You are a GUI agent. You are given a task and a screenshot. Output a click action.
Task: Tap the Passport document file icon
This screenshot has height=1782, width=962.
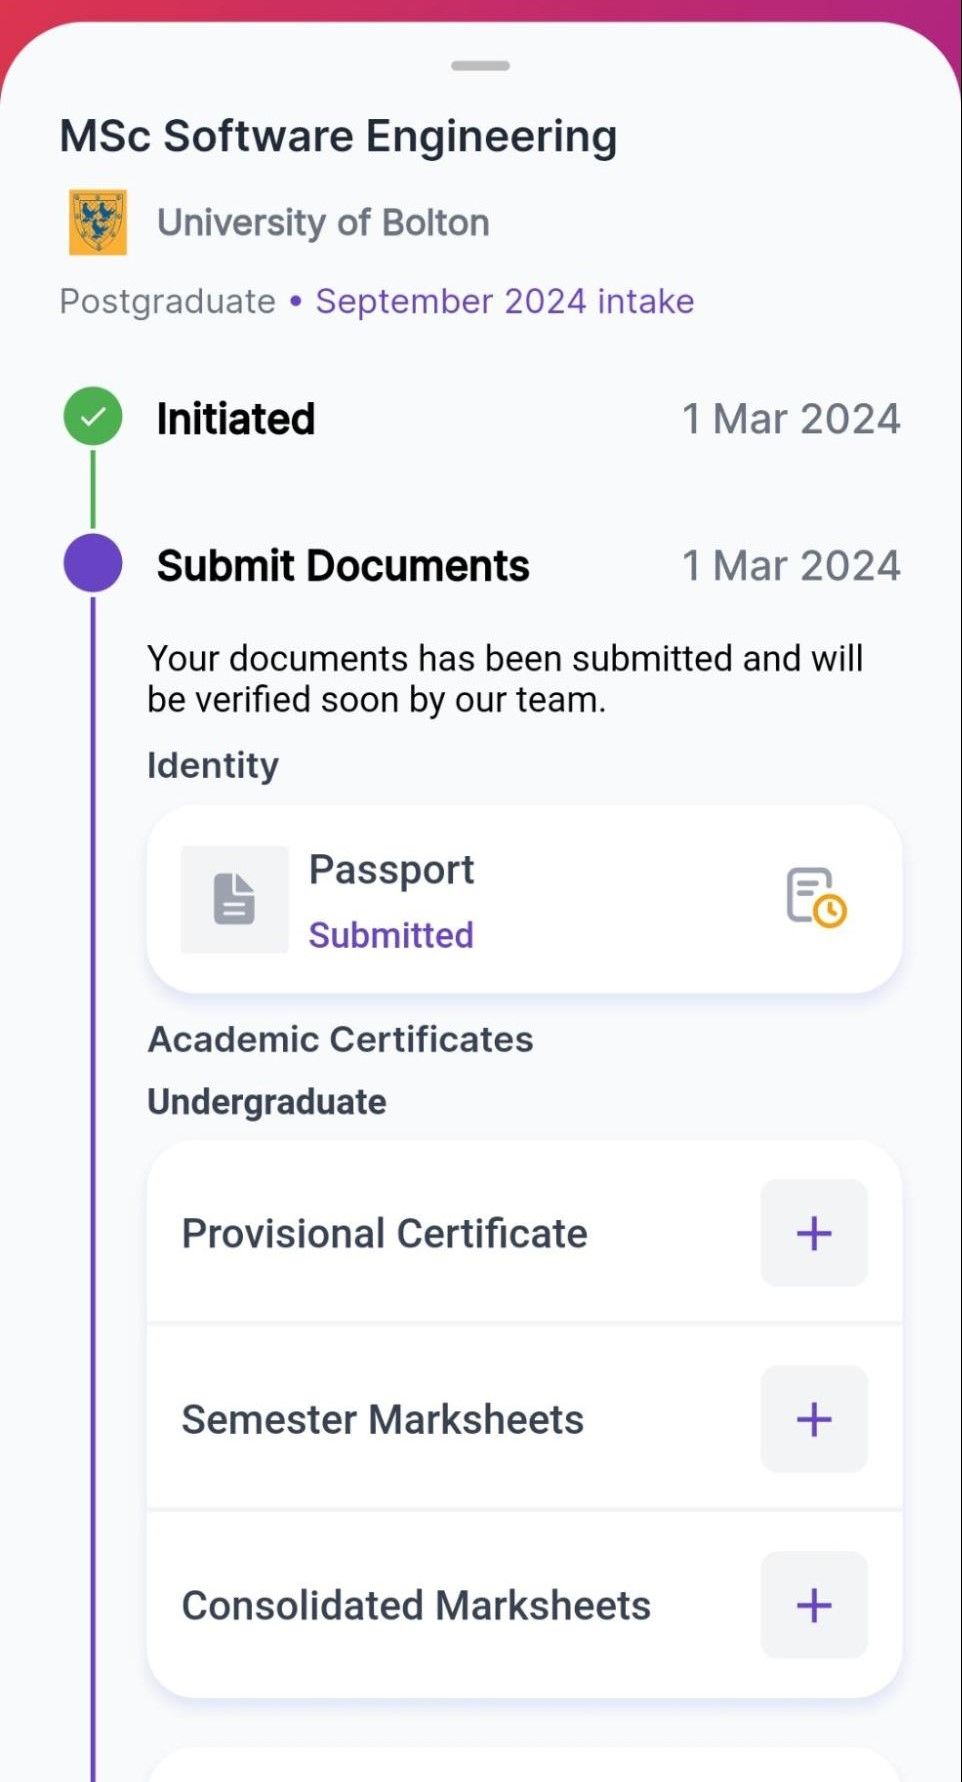[234, 899]
